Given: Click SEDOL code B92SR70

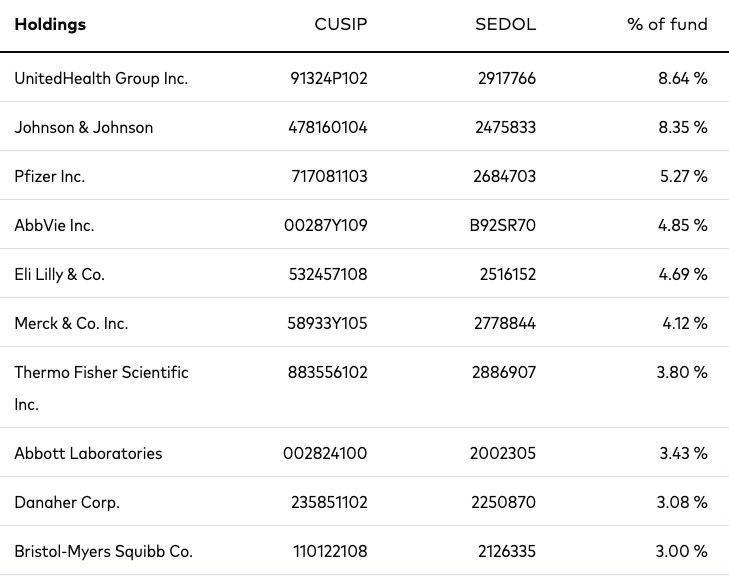Looking at the screenshot, I should click(503, 225).
